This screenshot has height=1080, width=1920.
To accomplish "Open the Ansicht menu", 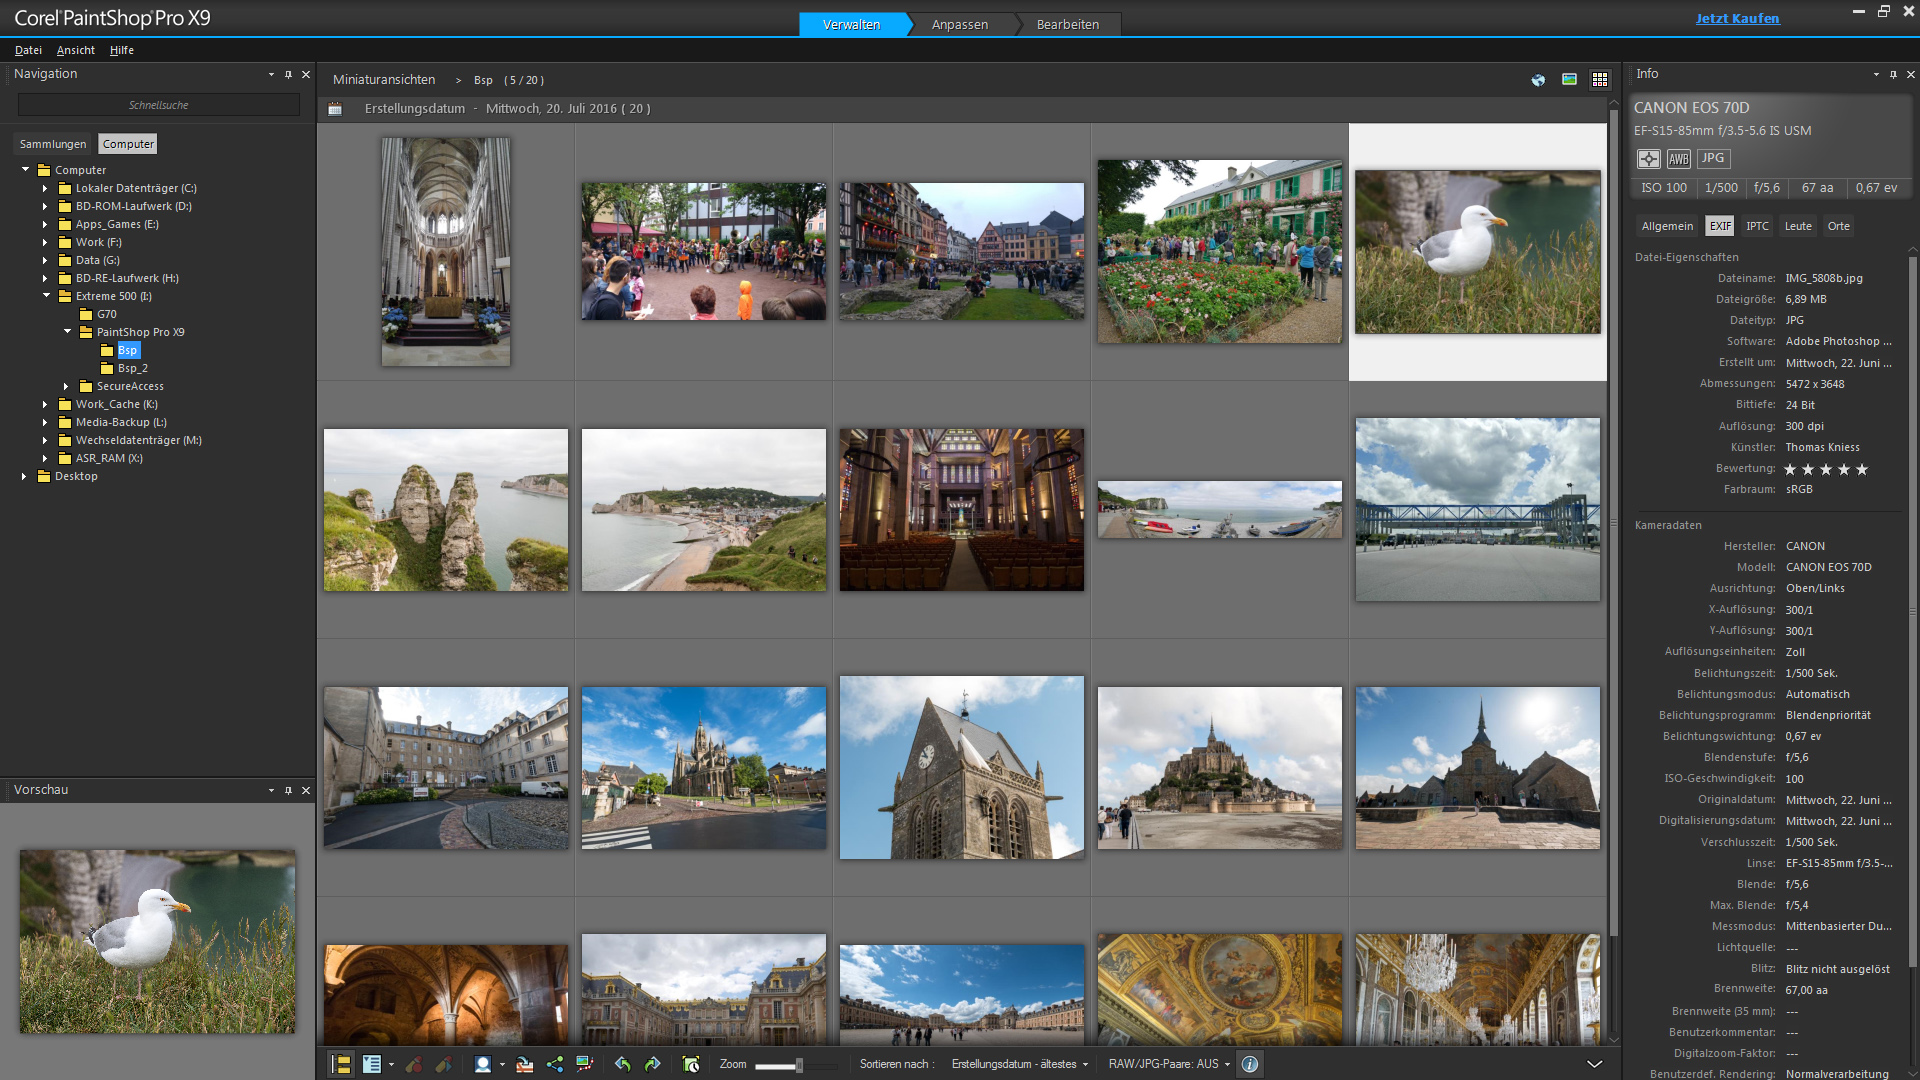I will [x=76, y=50].
